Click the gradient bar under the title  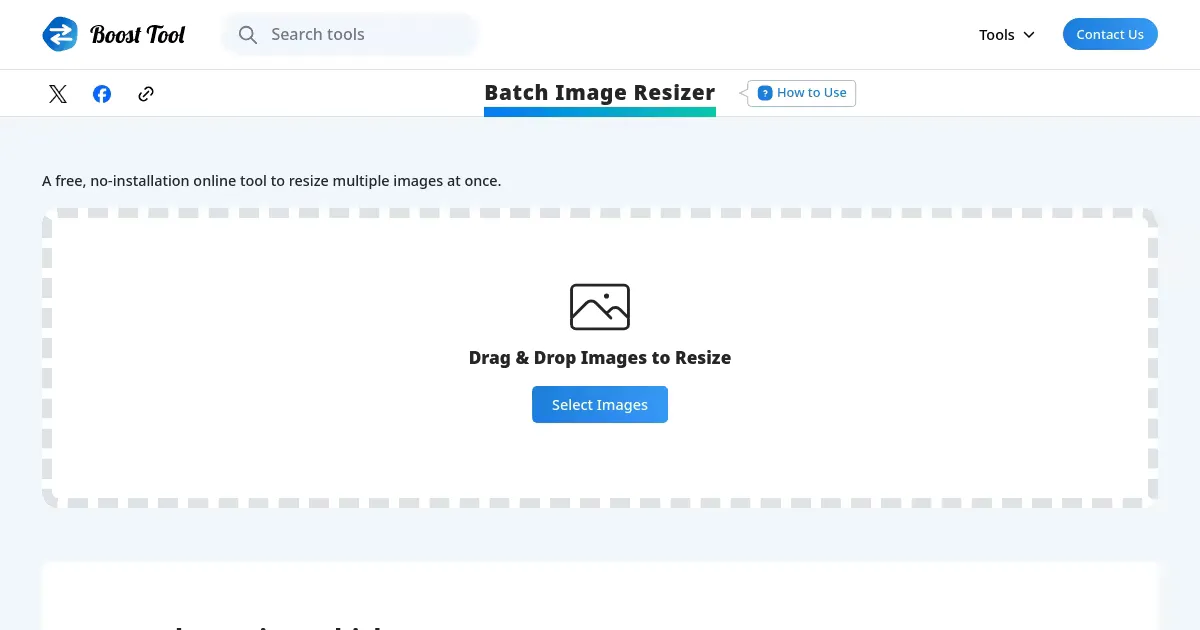click(600, 112)
